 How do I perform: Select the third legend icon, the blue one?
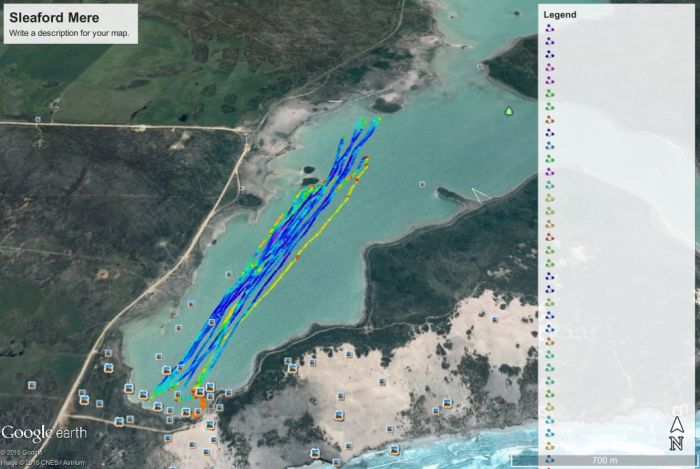[x=549, y=55]
